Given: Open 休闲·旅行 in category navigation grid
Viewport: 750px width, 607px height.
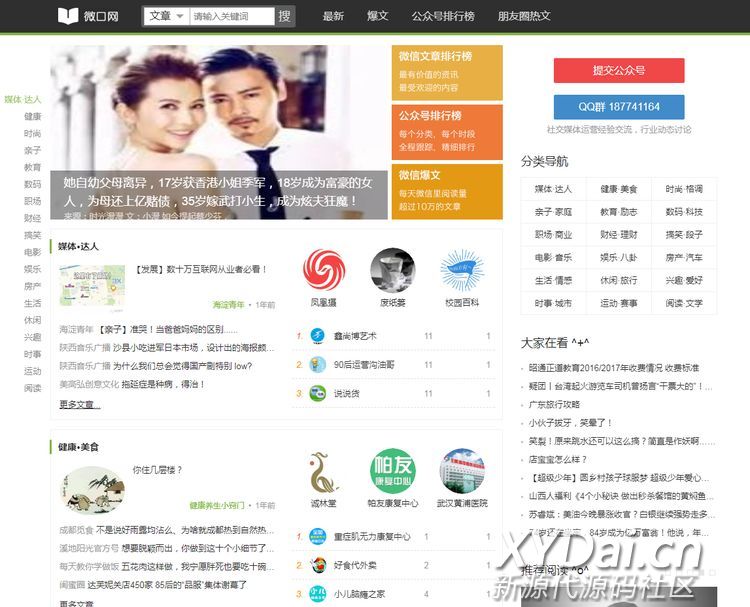Looking at the screenshot, I should [x=618, y=280].
